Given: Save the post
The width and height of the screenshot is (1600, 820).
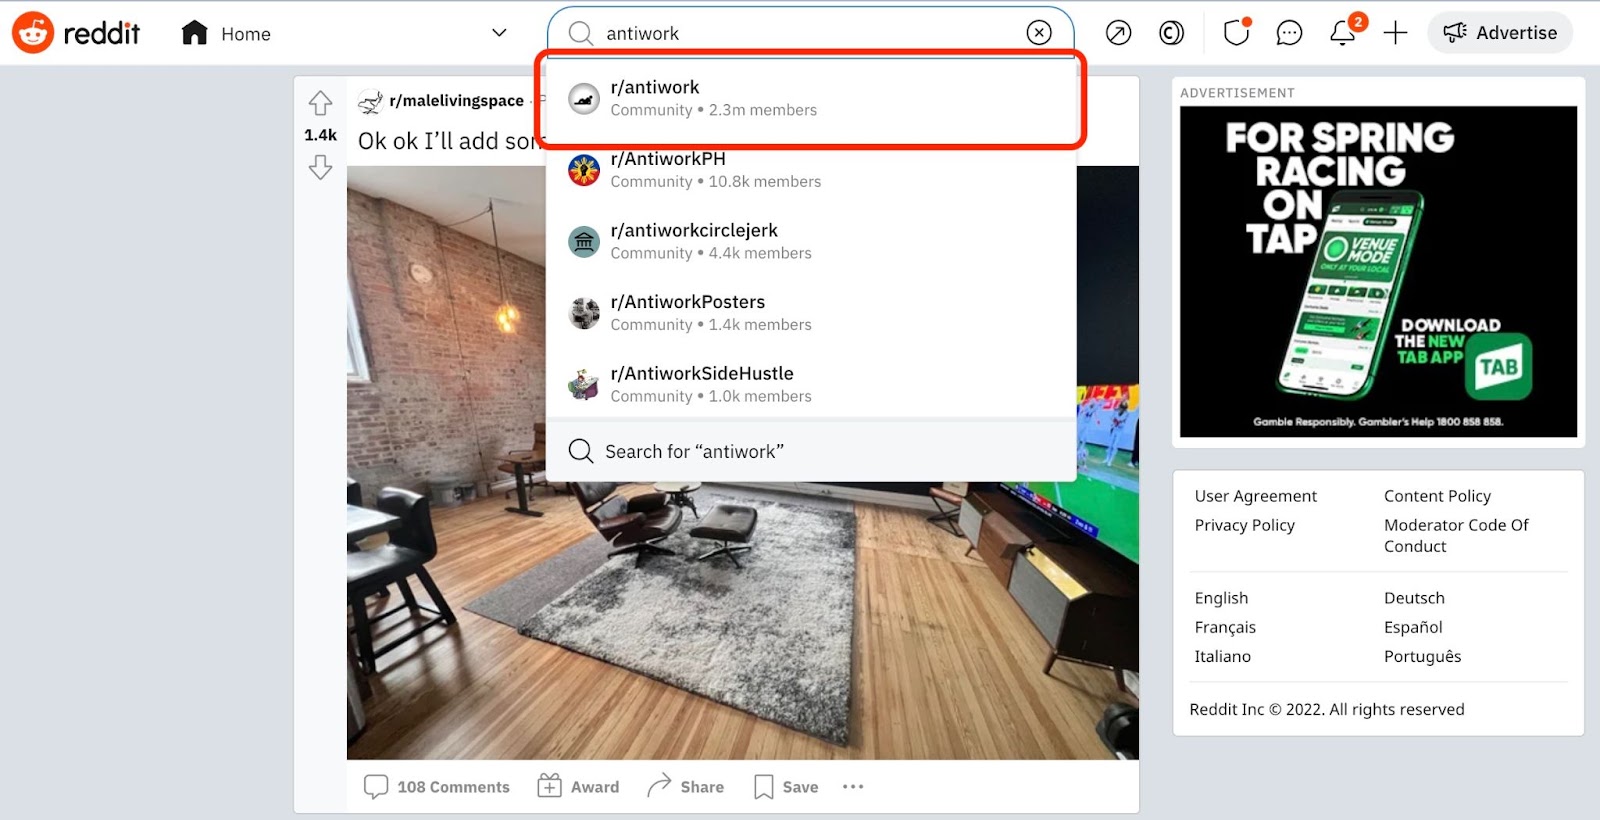Looking at the screenshot, I should tap(786, 787).
